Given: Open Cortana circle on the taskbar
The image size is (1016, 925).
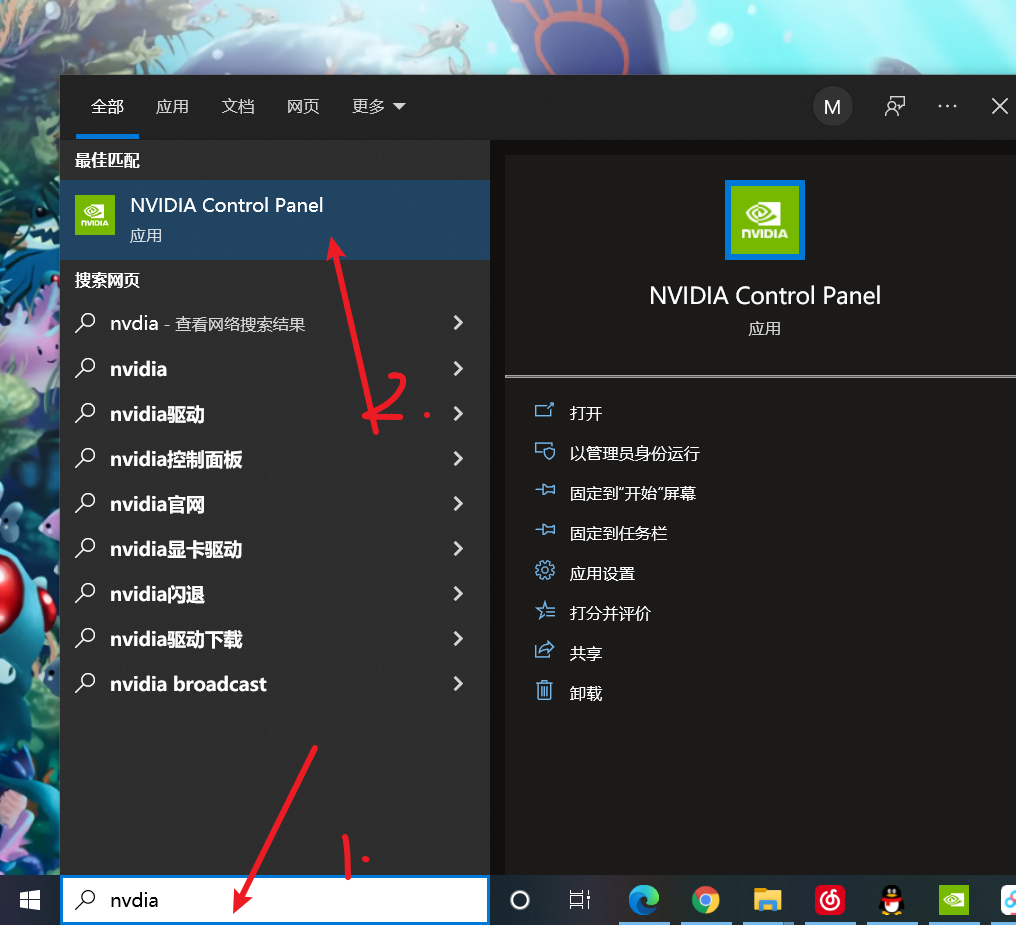Looking at the screenshot, I should coord(520,900).
